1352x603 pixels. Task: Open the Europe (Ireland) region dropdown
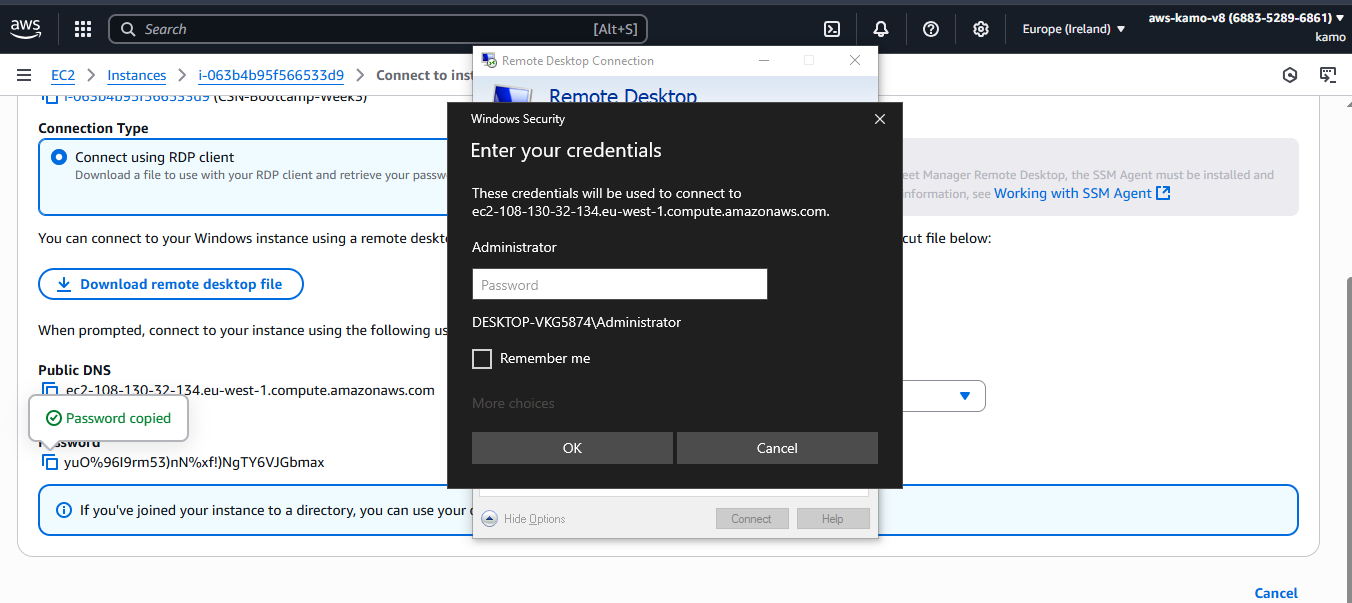[x=1071, y=29]
